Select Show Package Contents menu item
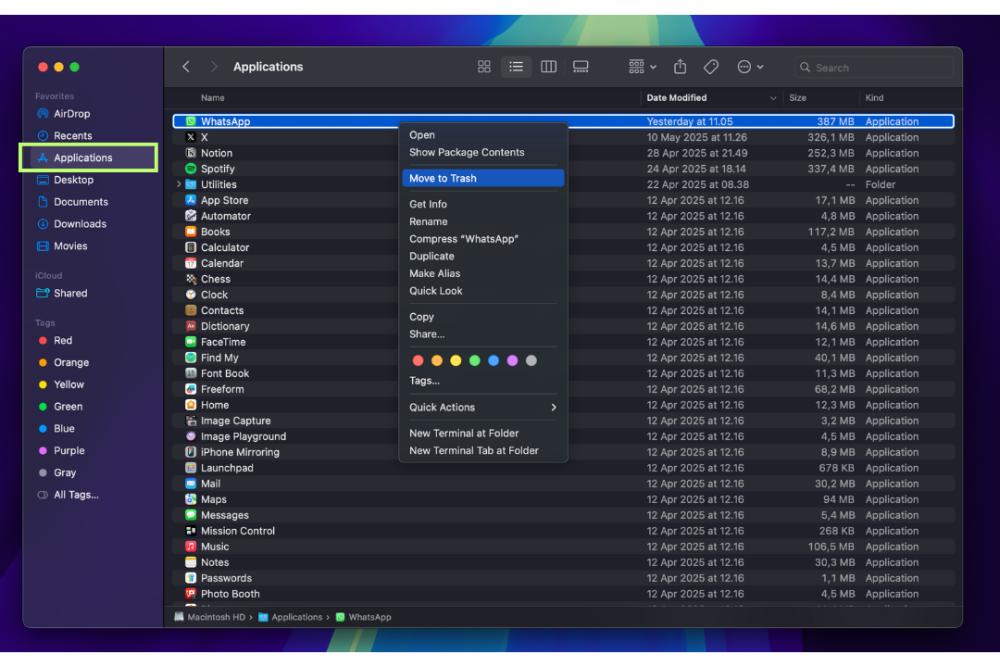This screenshot has height=667, width=1000. coord(483,152)
